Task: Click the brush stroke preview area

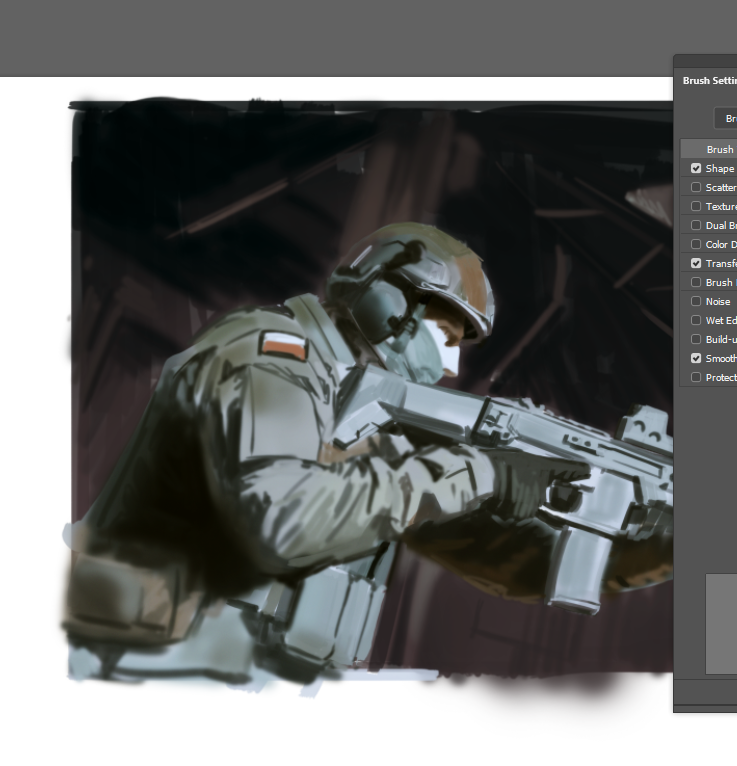Action: [x=721, y=624]
